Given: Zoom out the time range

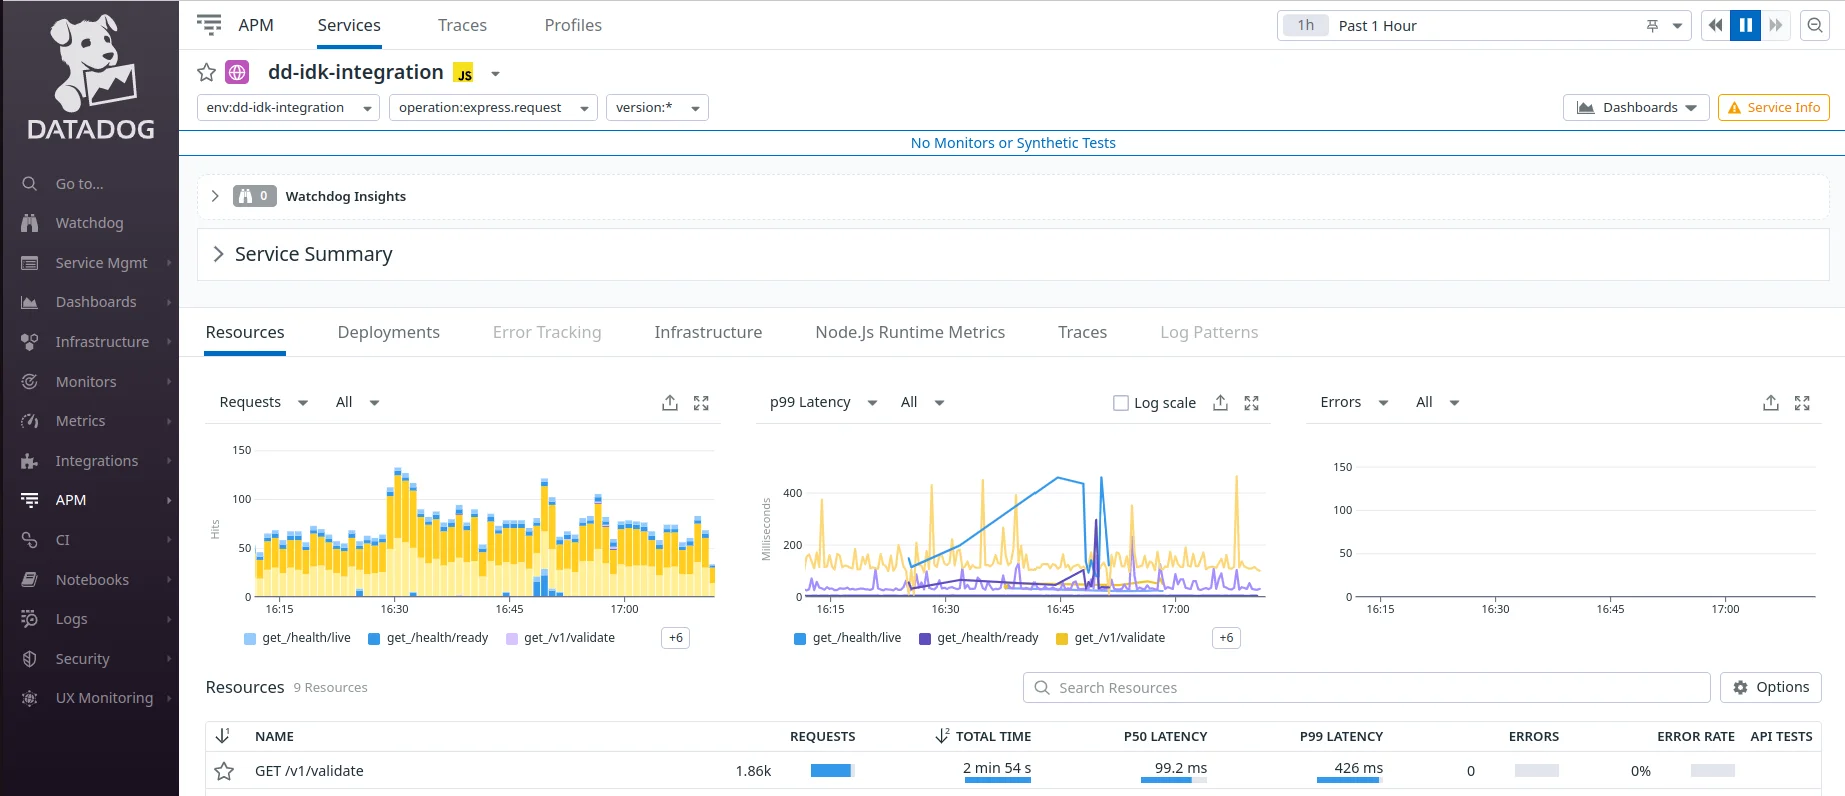Looking at the screenshot, I should [x=1815, y=25].
